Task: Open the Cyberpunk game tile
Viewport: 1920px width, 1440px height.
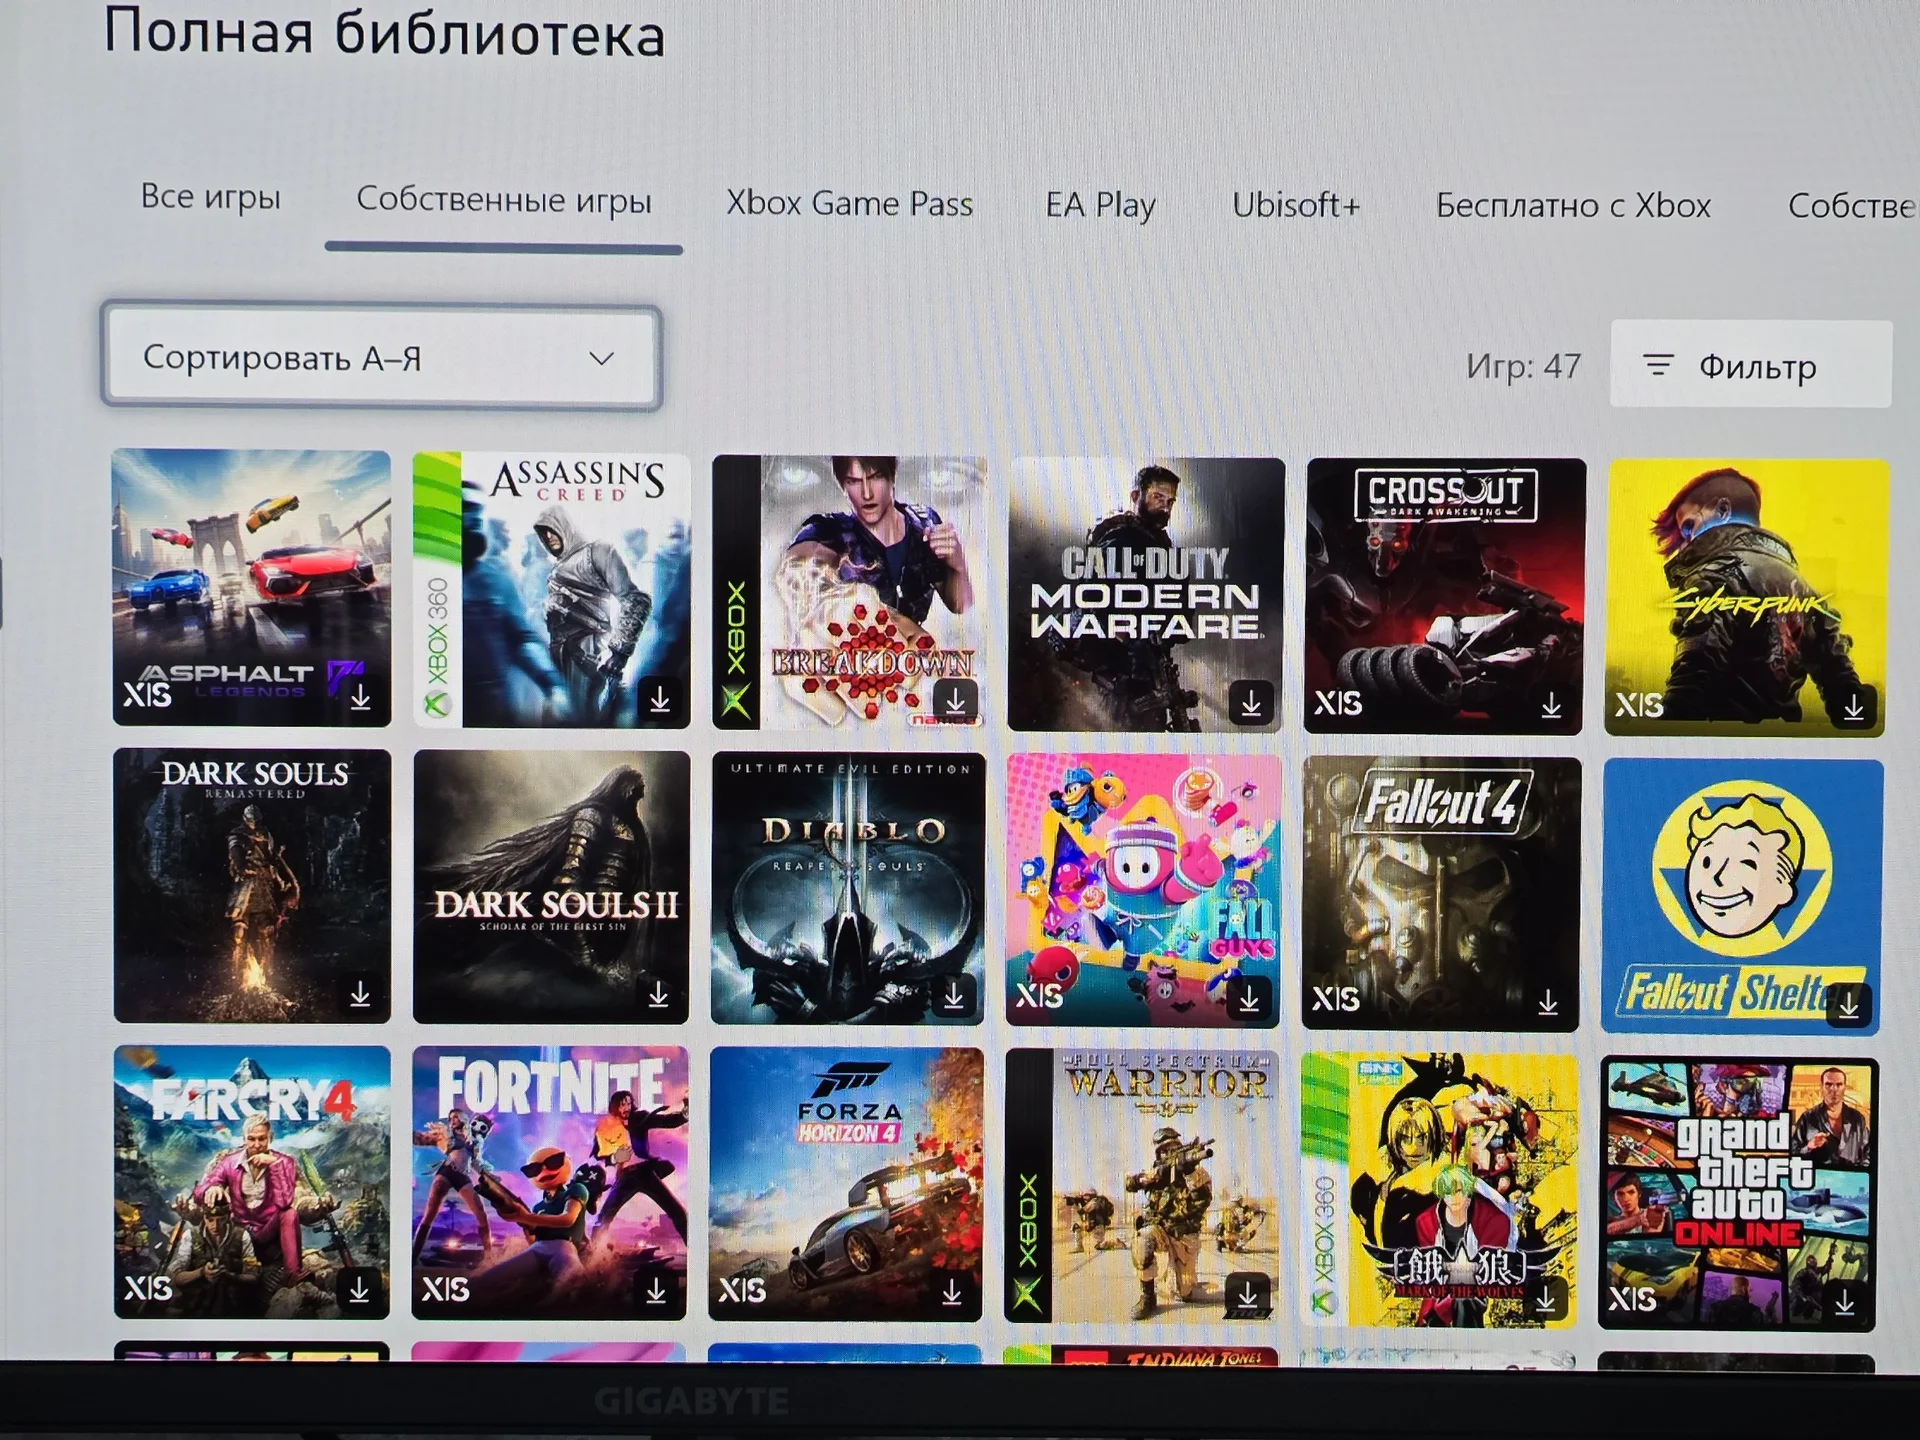Action: click(1746, 598)
